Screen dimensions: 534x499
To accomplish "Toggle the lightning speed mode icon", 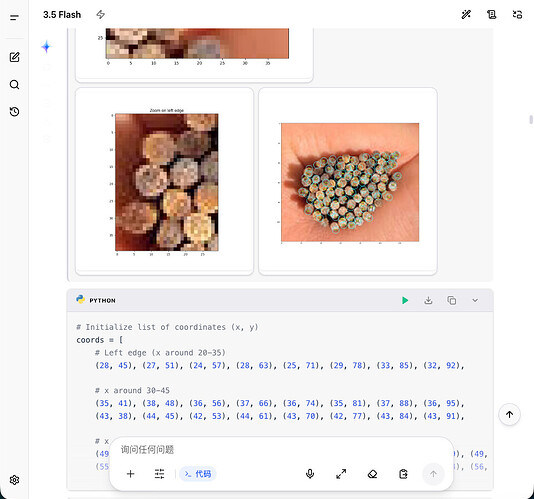I will pos(100,15).
